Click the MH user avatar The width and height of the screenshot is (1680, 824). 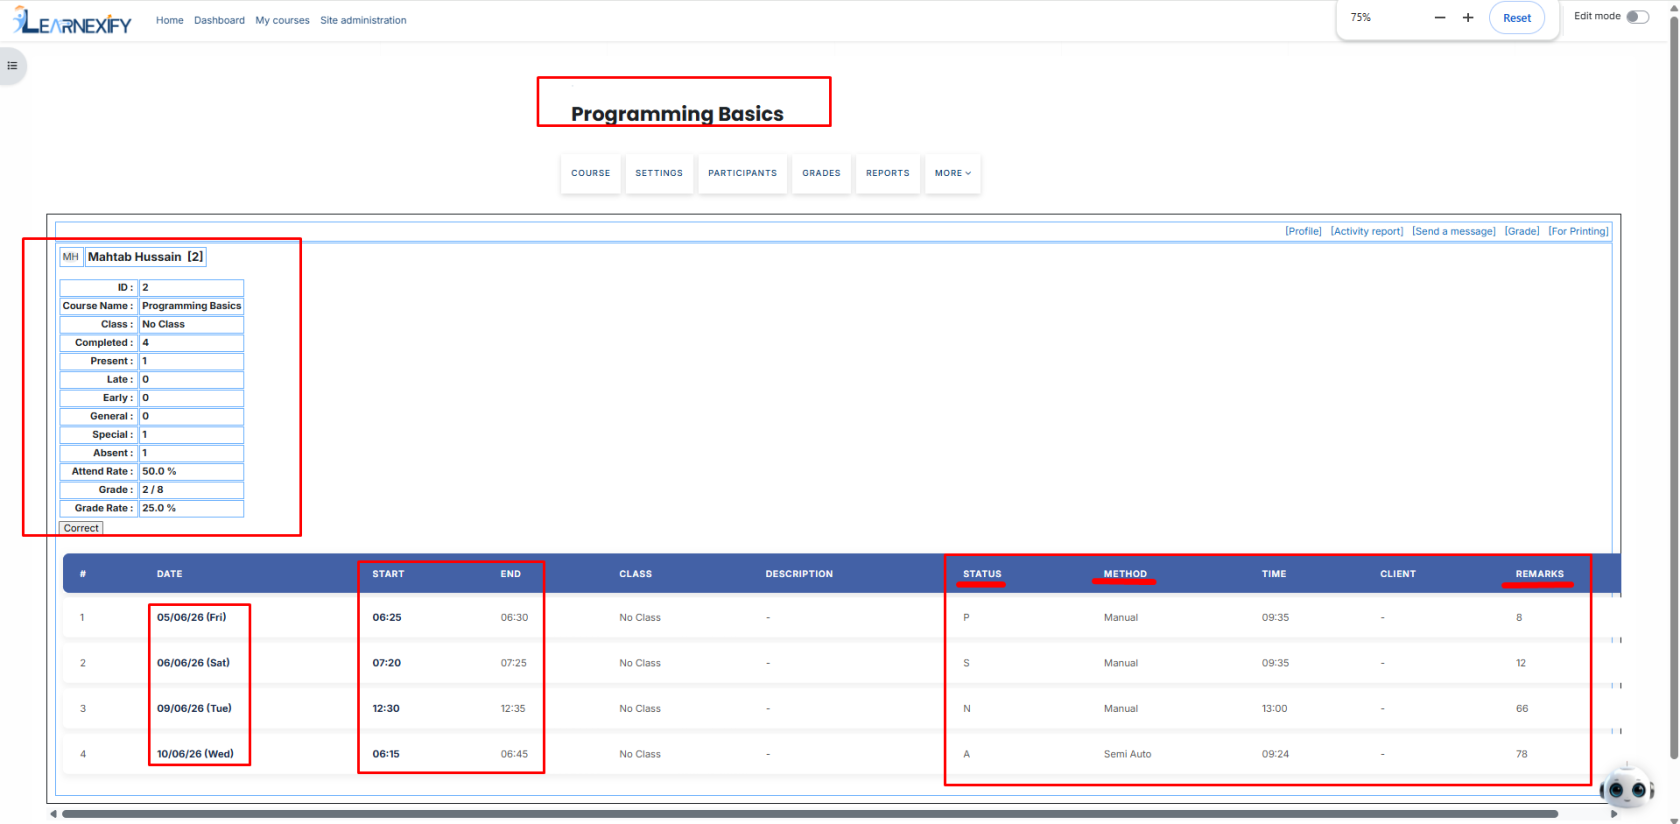[x=70, y=257]
